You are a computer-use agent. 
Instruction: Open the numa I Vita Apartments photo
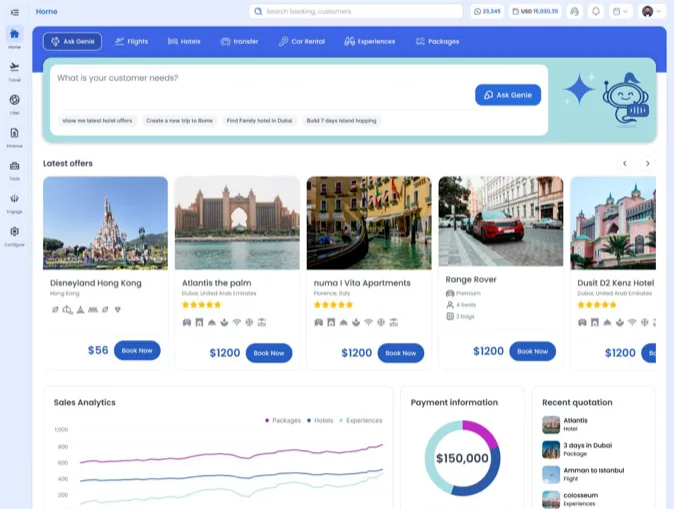tap(369, 223)
